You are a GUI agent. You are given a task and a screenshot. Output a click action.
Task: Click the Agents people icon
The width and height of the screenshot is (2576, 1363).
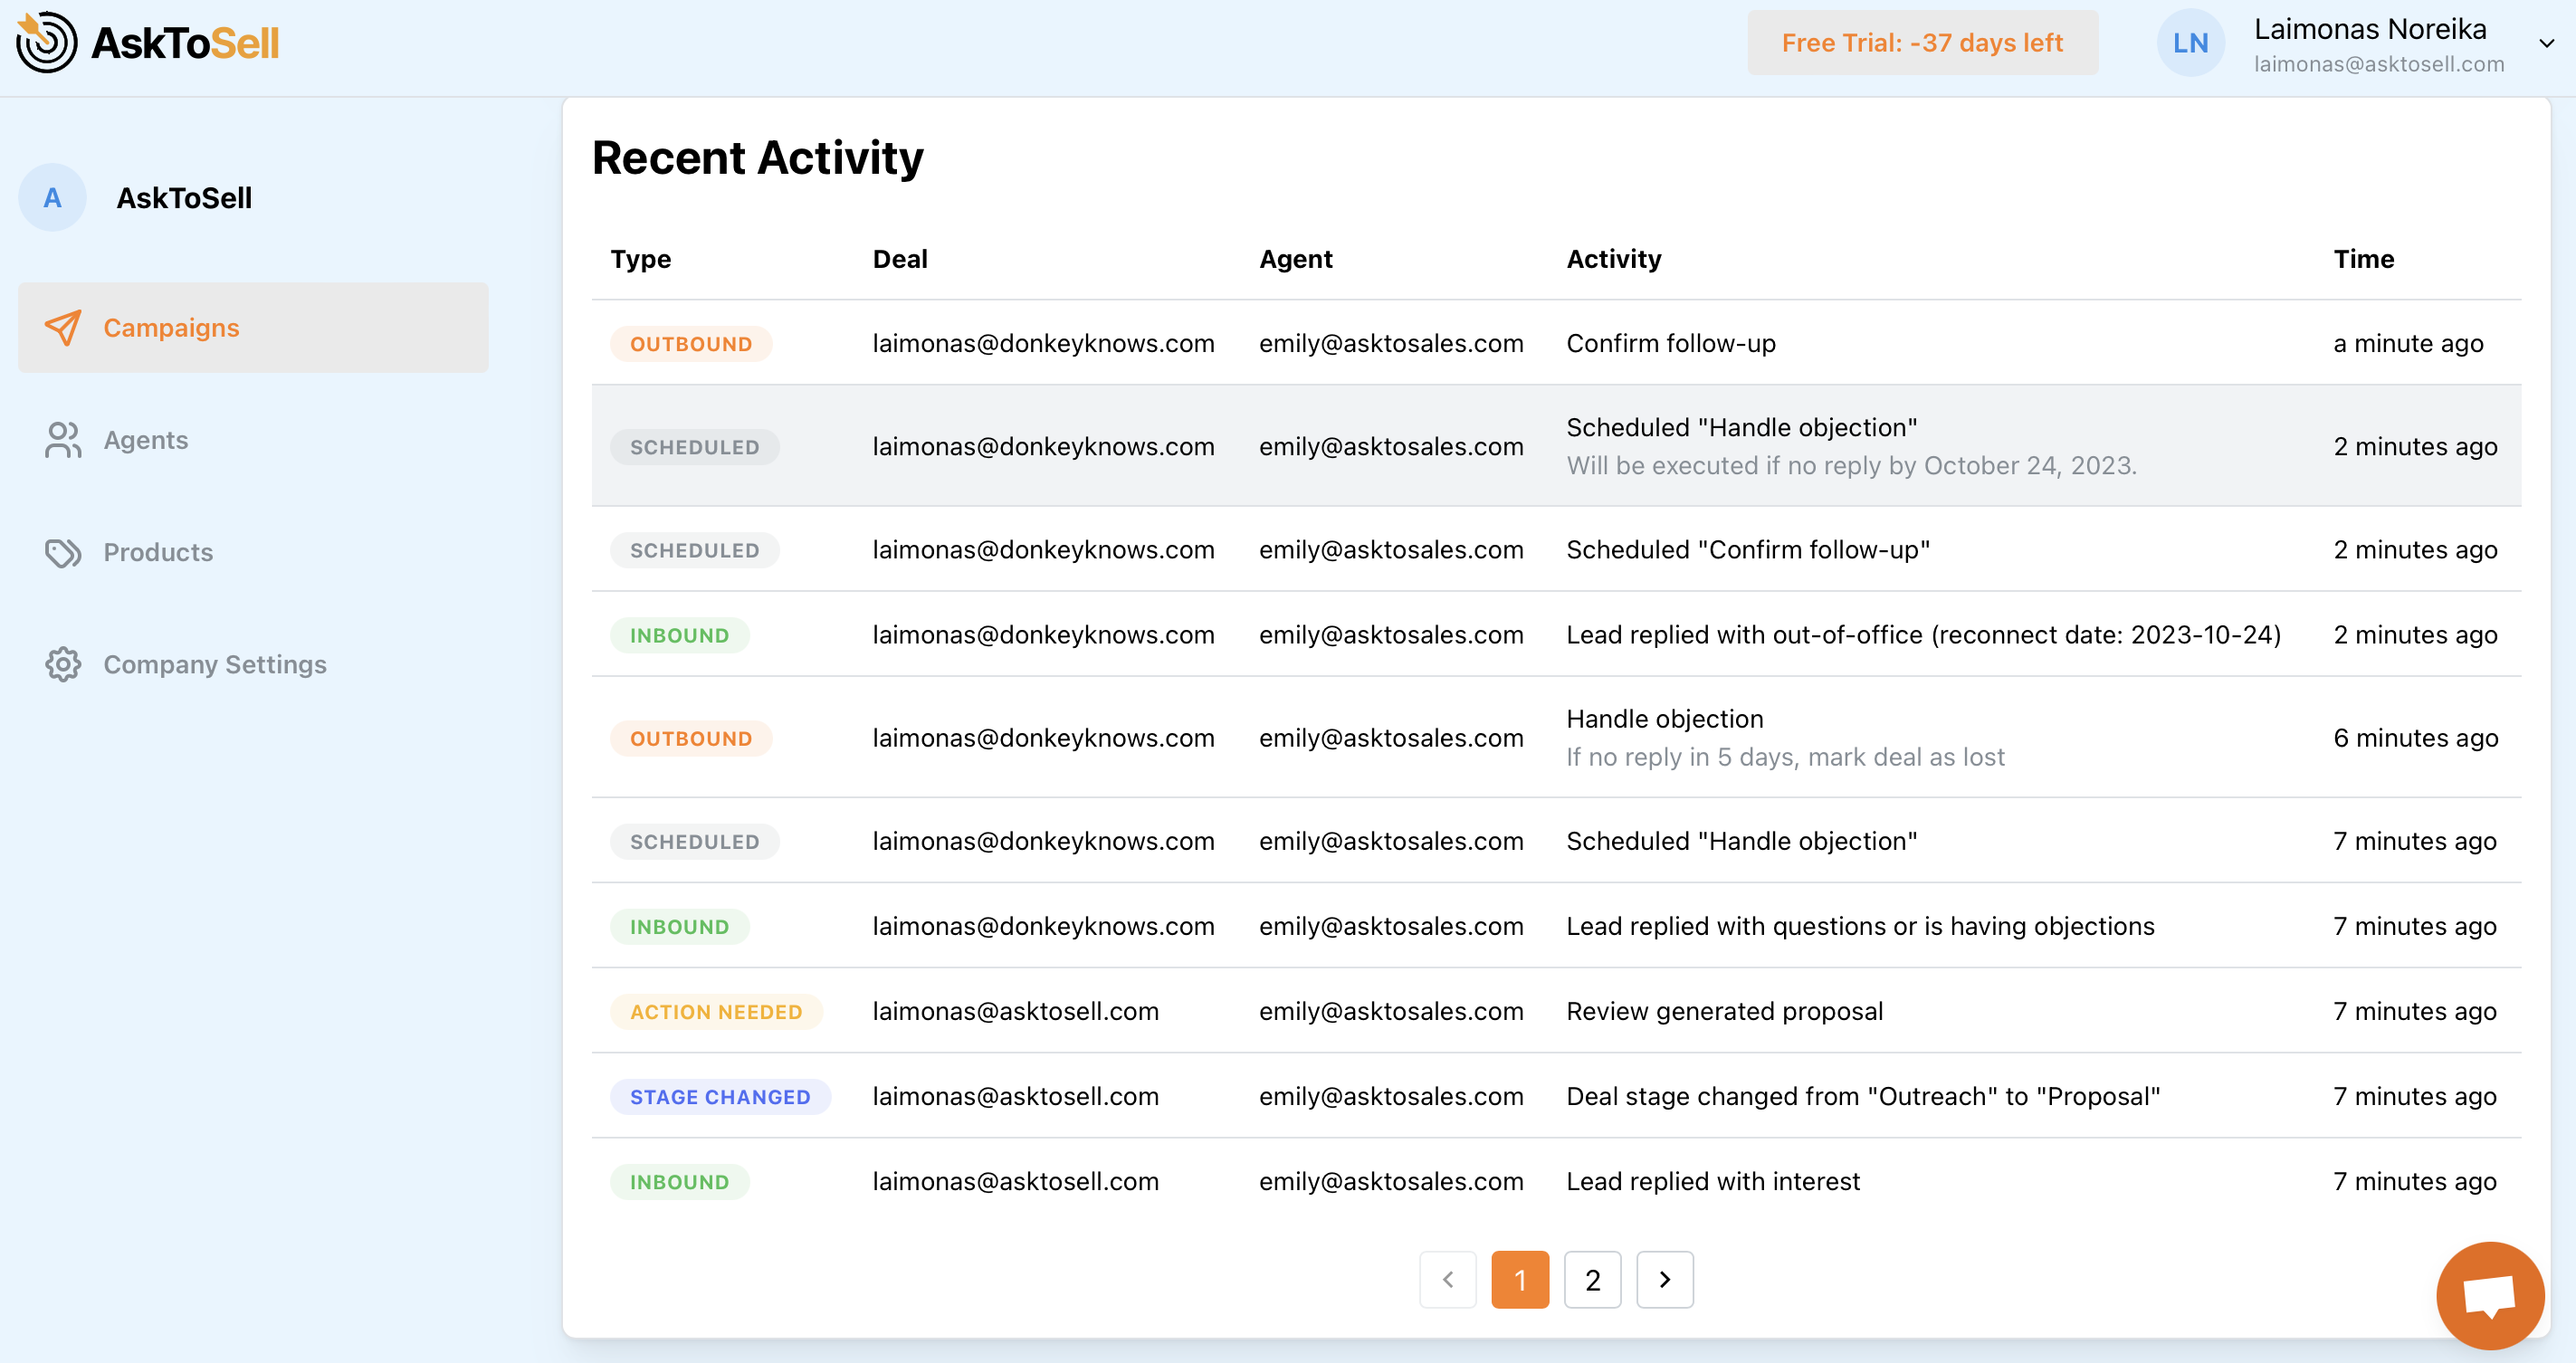pyautogui.click(x=63, y=440)
